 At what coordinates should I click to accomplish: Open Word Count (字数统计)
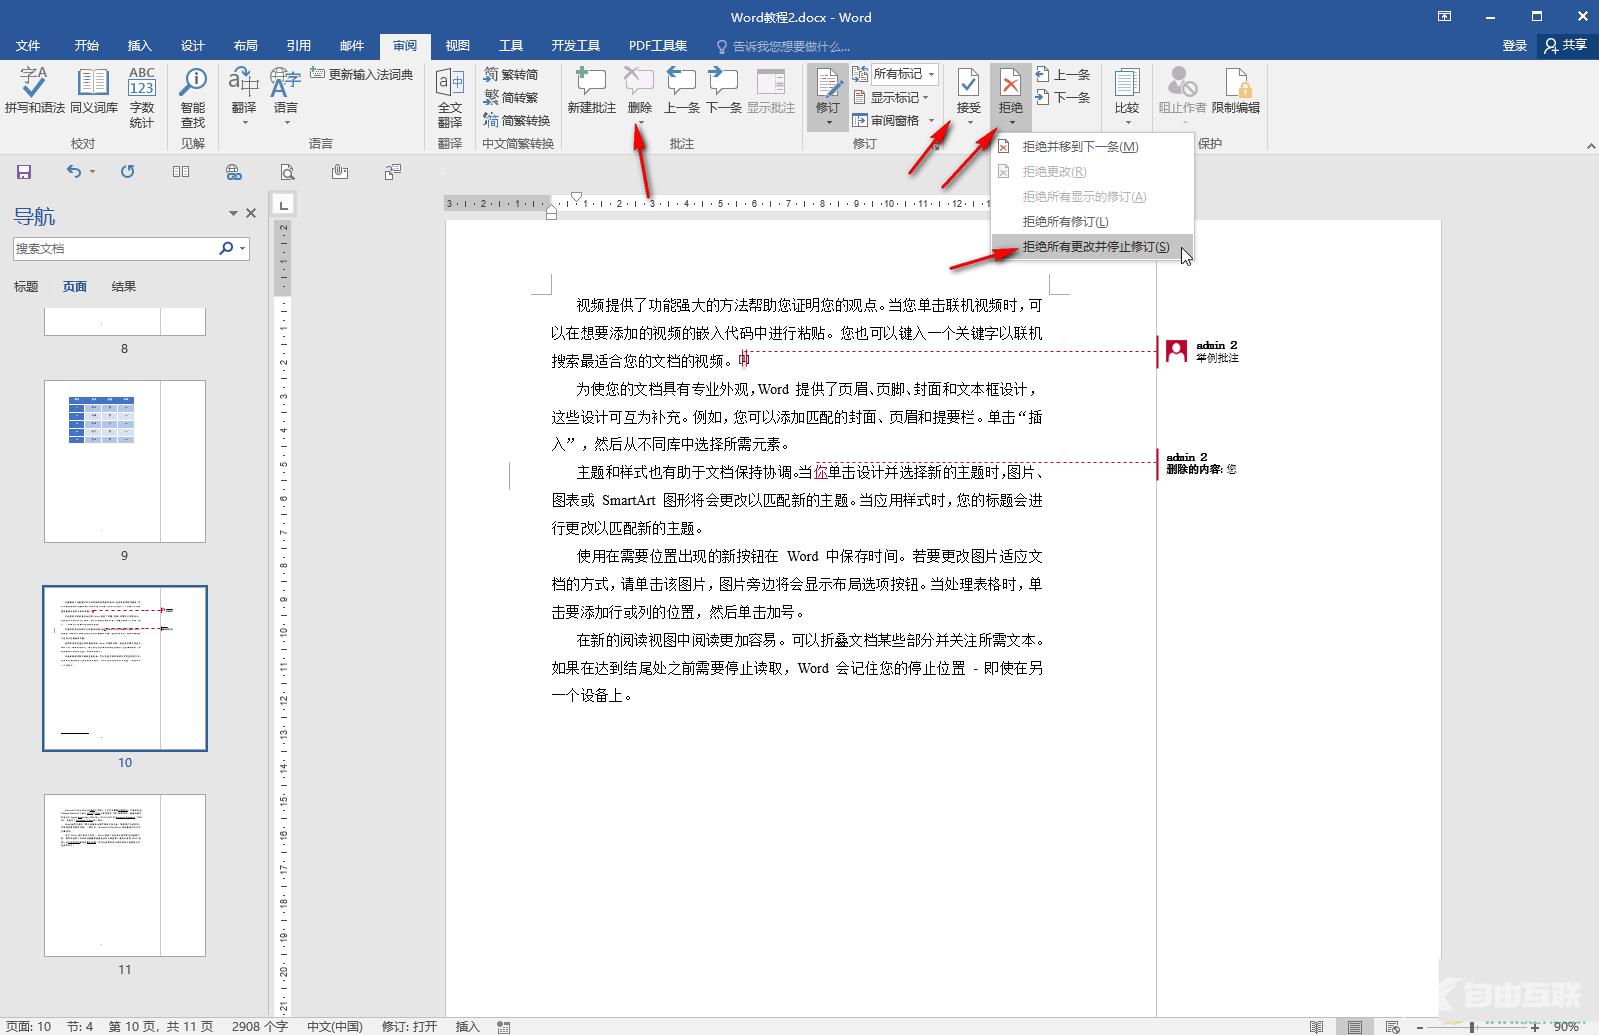pos(142,97)
